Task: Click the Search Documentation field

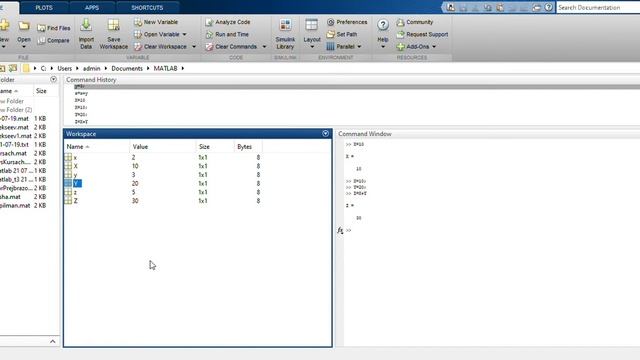Action: click(598, 7)
